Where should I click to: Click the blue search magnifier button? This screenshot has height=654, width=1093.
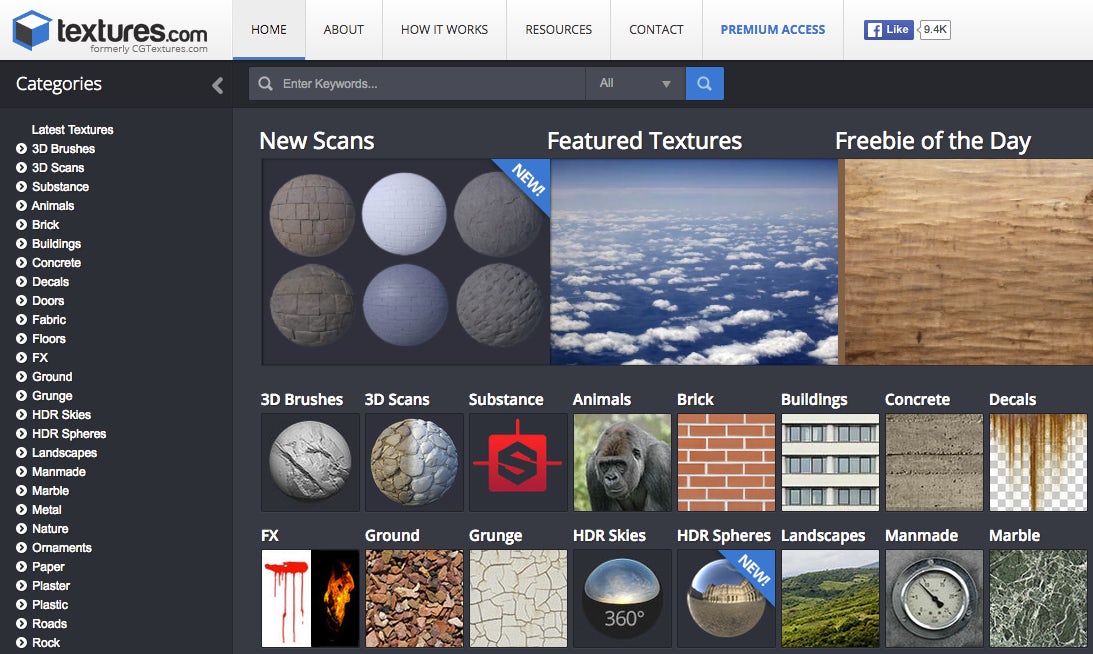(705, 84)
